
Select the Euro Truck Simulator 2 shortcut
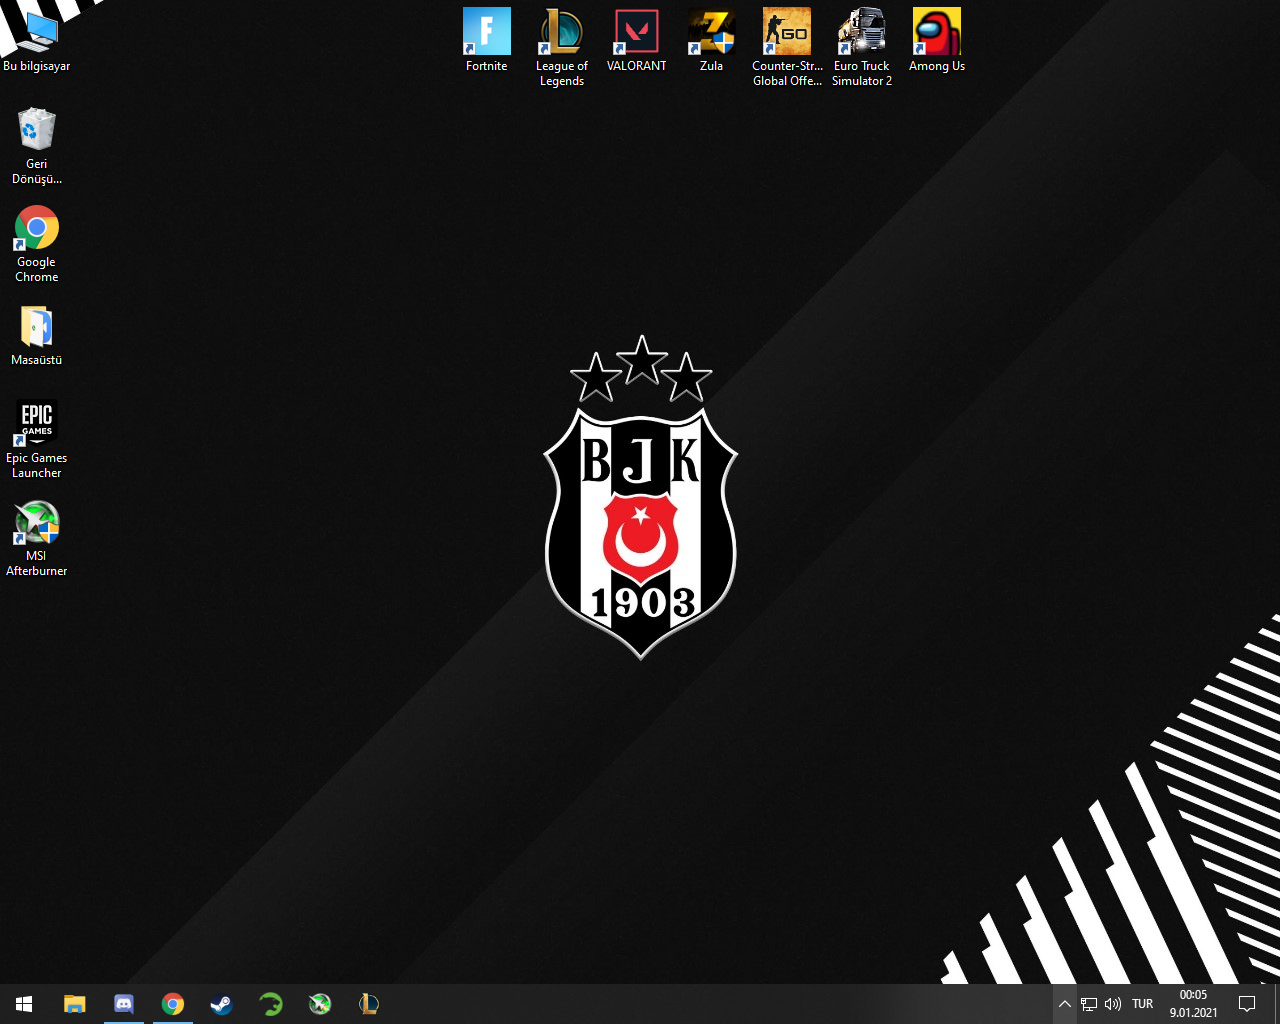[x=862, y=48]
